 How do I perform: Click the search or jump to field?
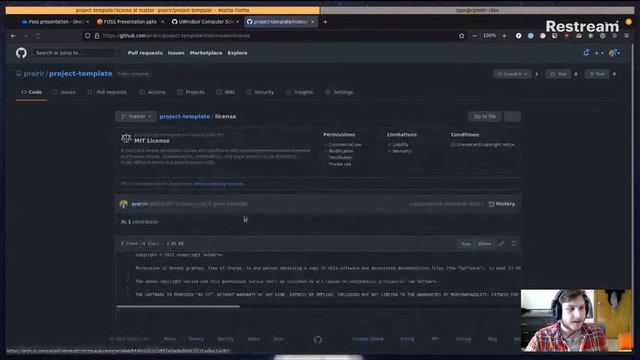pyautogui.click(x=77, y=53)
